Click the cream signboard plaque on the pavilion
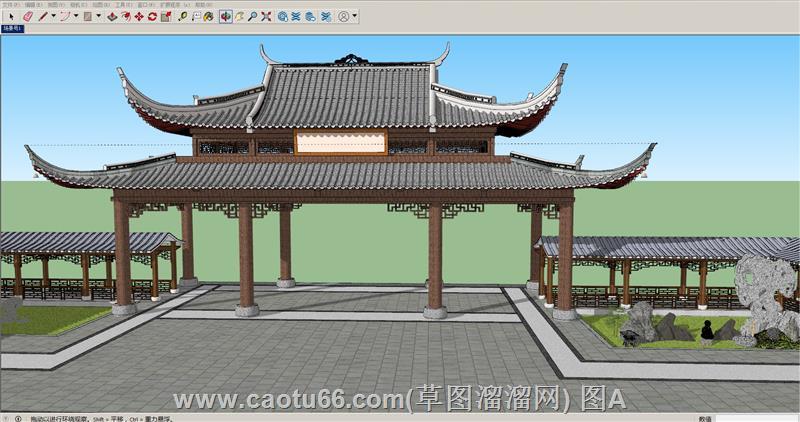 tap(341, 142)
